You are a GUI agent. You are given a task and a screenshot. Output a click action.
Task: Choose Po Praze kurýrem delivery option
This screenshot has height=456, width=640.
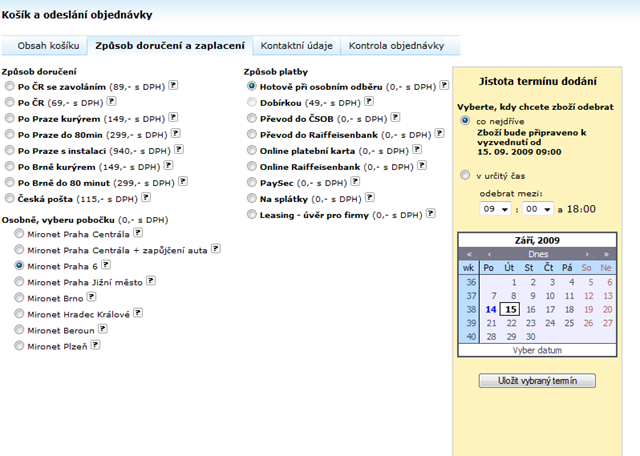pos(9,118)
